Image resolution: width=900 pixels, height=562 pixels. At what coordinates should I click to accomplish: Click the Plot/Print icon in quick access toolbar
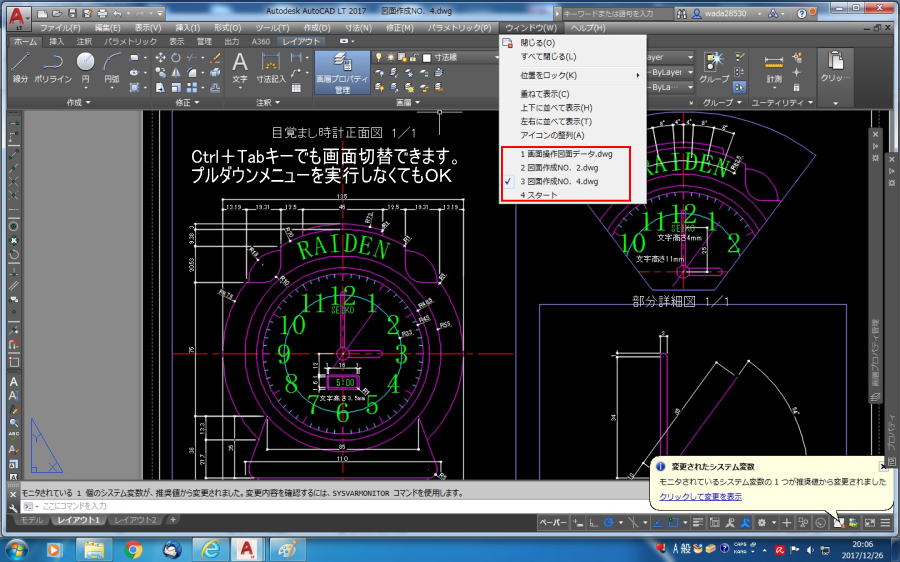pyautogui.click(x=102, y=13)
